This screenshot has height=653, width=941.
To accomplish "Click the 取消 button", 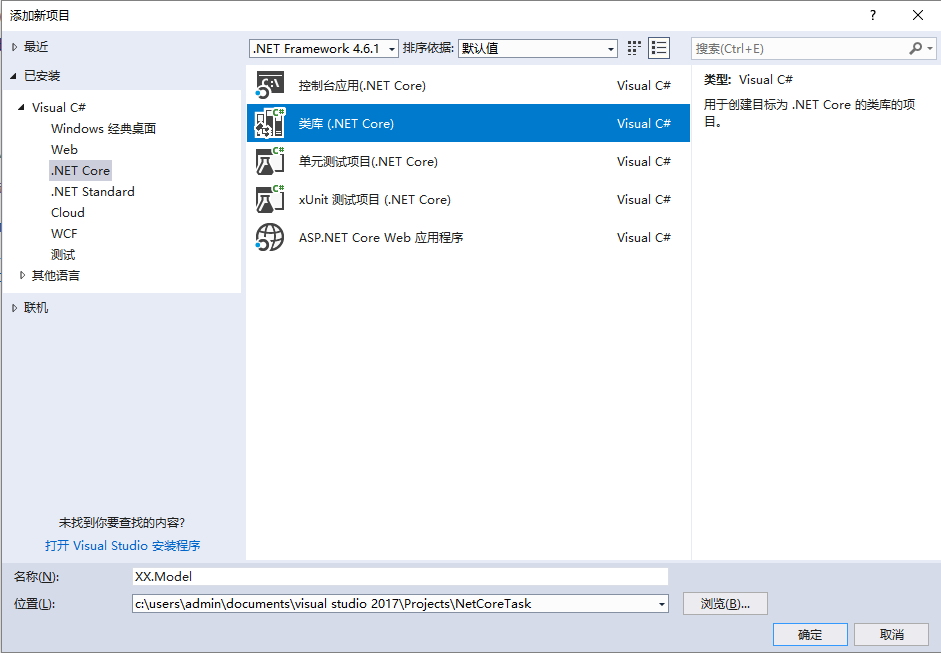I will tap(891, 634).
